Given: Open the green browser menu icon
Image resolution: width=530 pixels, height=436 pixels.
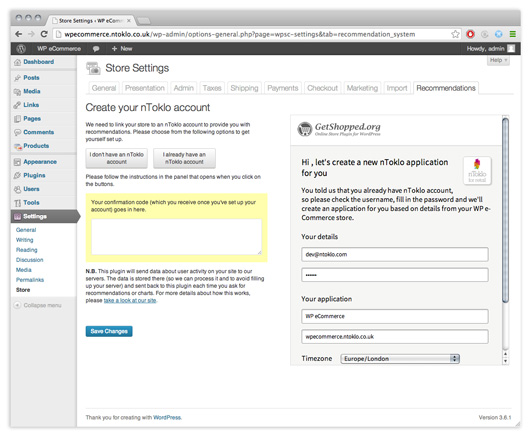Looking at the screenshot, I should pos(512,34).
